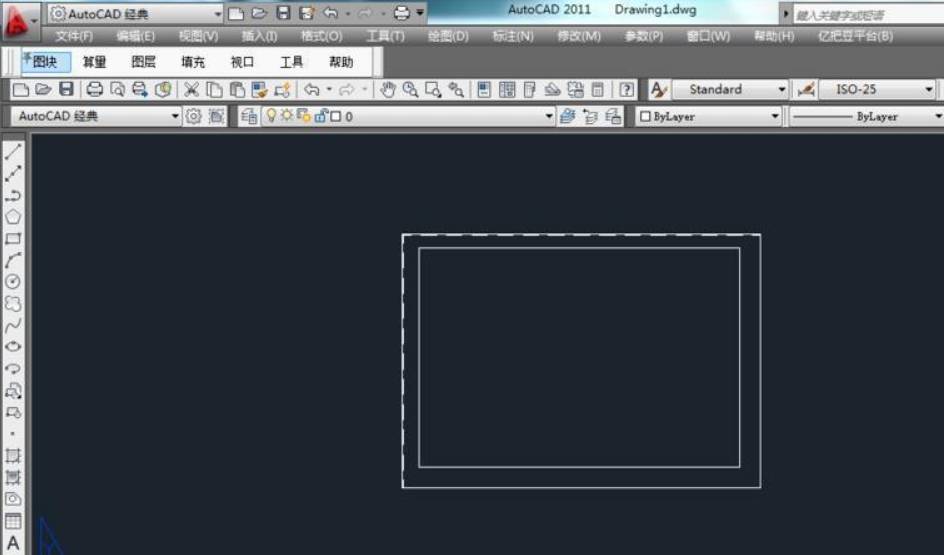945x555 pixels.
Task: Select the Circle drawing tool
Action: point(13,282)
